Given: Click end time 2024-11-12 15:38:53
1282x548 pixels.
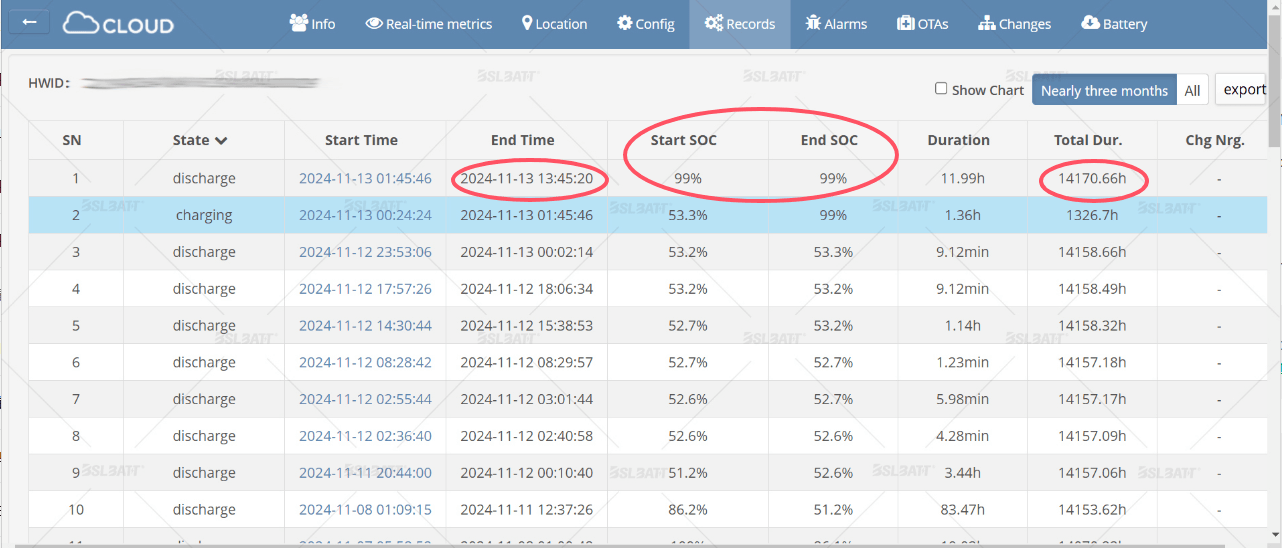Looking at the screenshot, I should pos(527,326).
